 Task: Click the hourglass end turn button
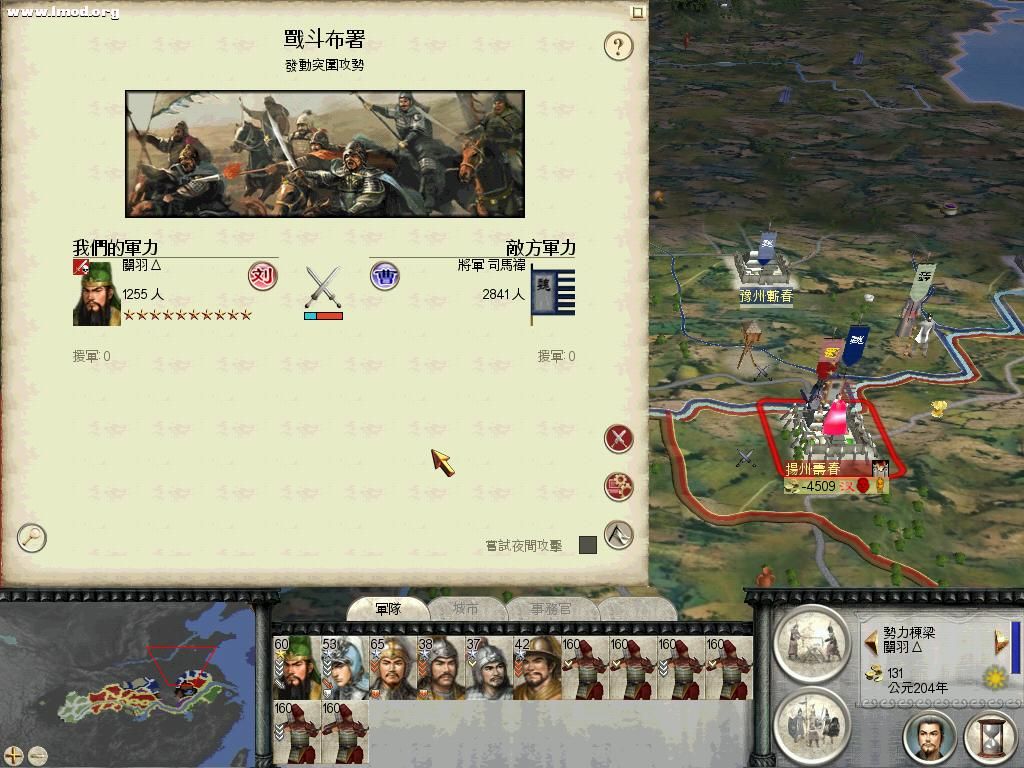[x=991, y=739]
